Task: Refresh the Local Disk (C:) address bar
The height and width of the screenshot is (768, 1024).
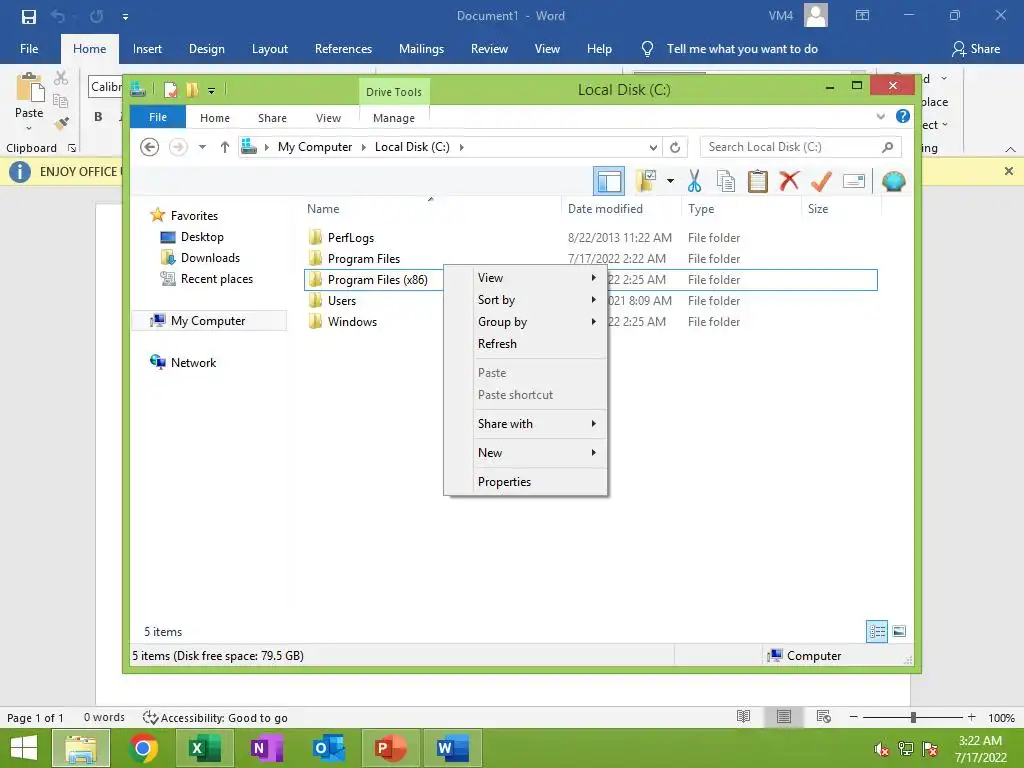Action: coord(675,147)
